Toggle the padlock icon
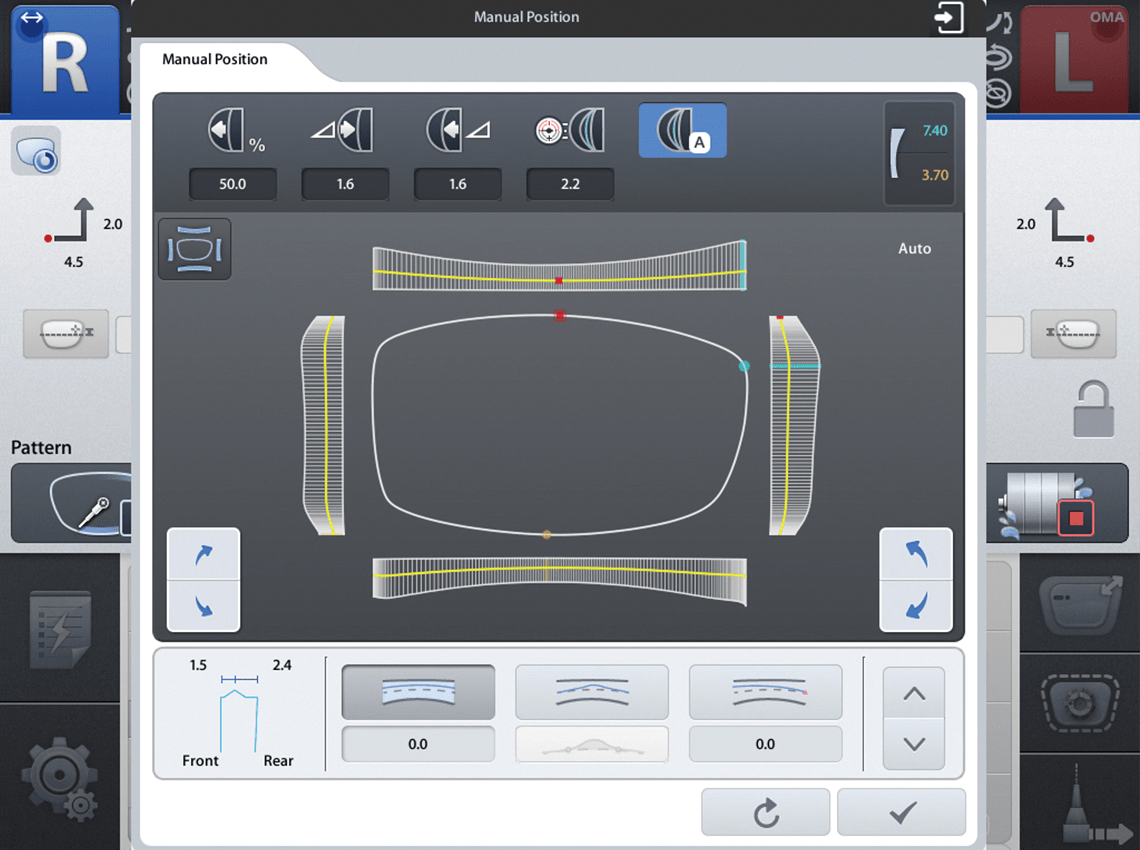 (1093, 409)
